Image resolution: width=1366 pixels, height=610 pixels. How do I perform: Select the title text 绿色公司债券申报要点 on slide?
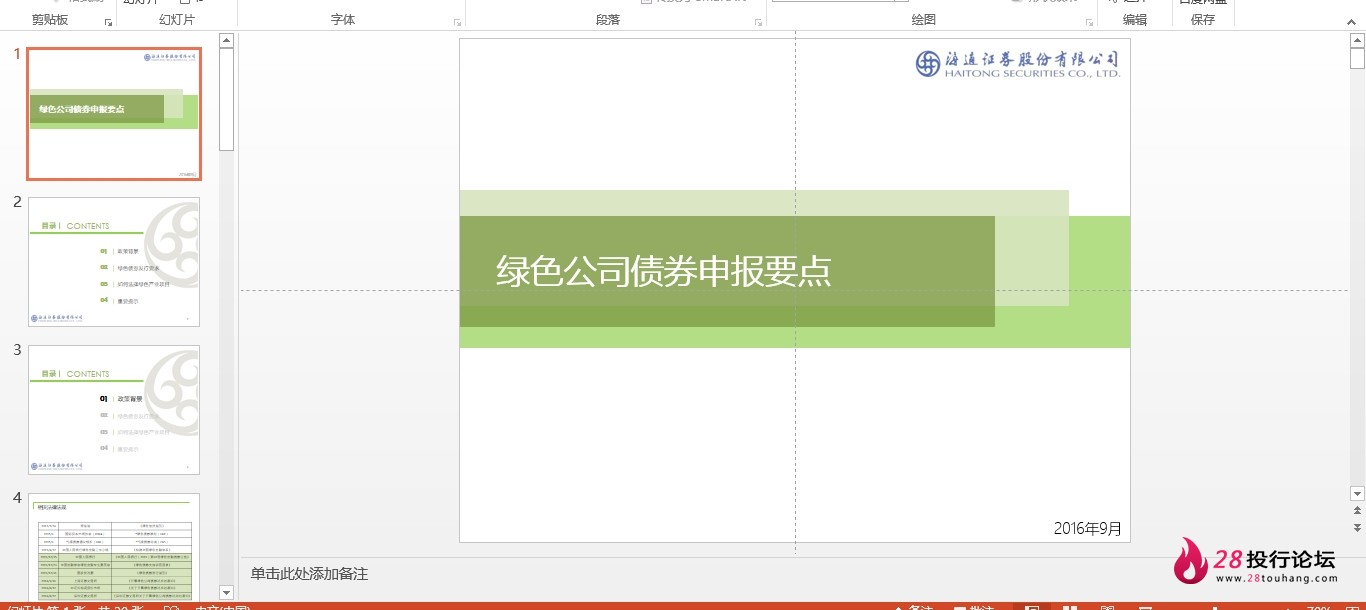click(x=664, y=272)
